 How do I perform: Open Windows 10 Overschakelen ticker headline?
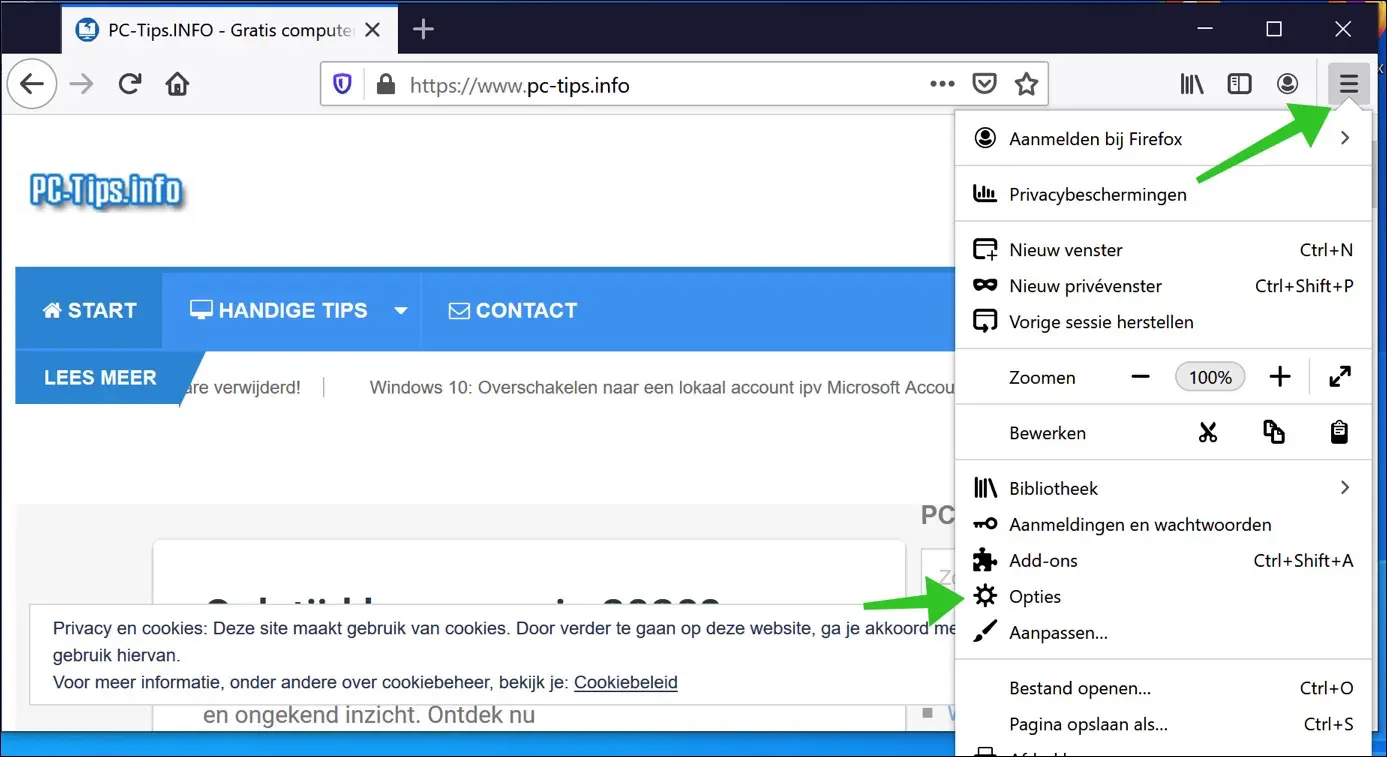pos(662,387)
